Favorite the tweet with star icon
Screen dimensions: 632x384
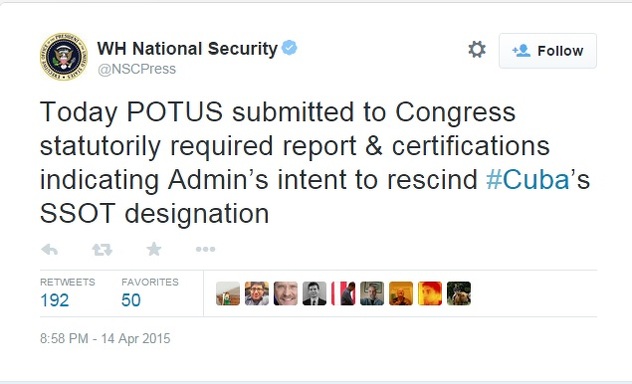pyautogui.click(x=154, y=249)
